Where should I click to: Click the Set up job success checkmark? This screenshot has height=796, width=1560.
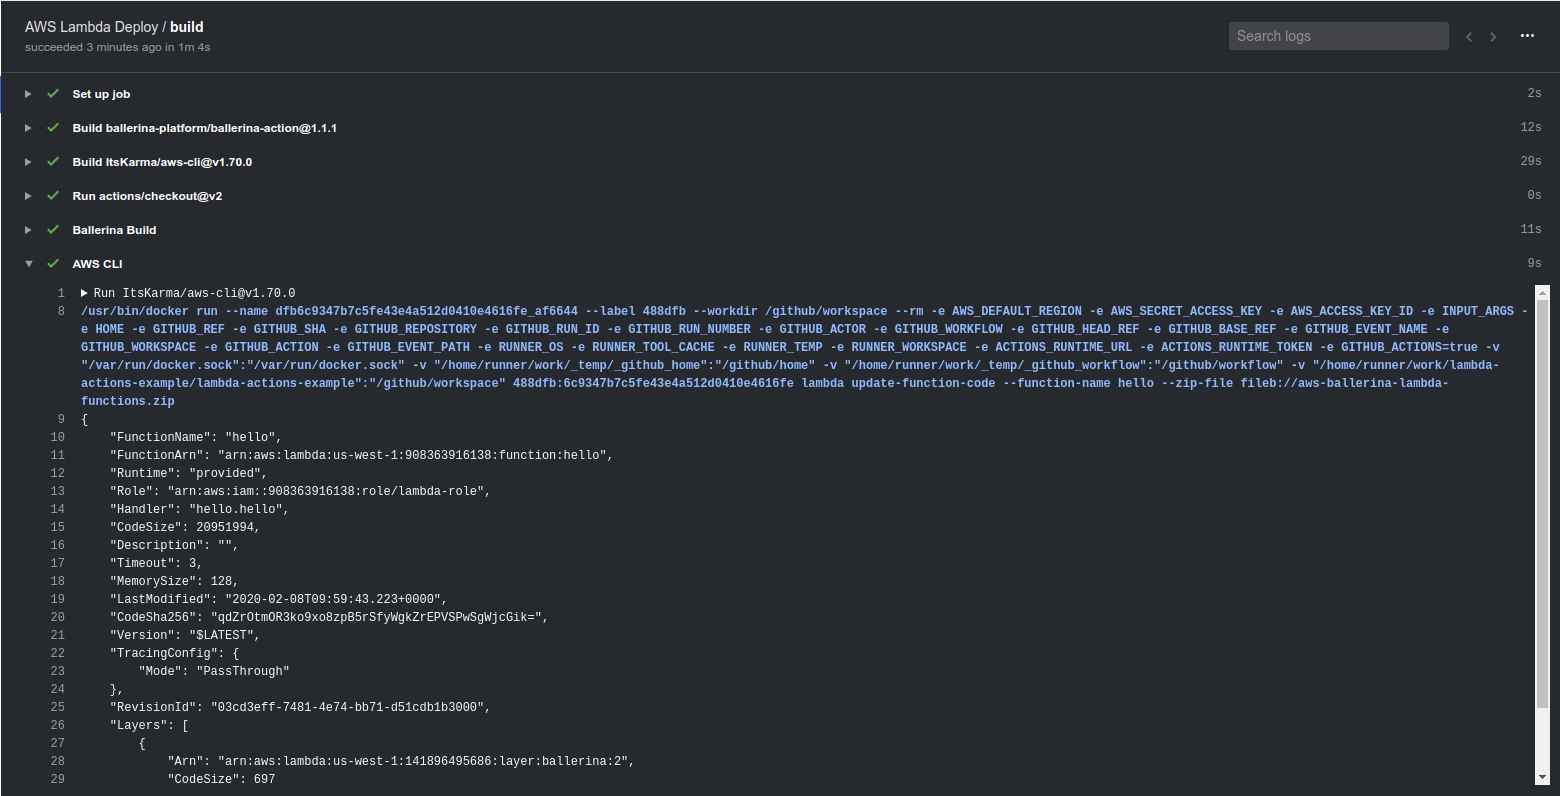(x=53, y=94)
